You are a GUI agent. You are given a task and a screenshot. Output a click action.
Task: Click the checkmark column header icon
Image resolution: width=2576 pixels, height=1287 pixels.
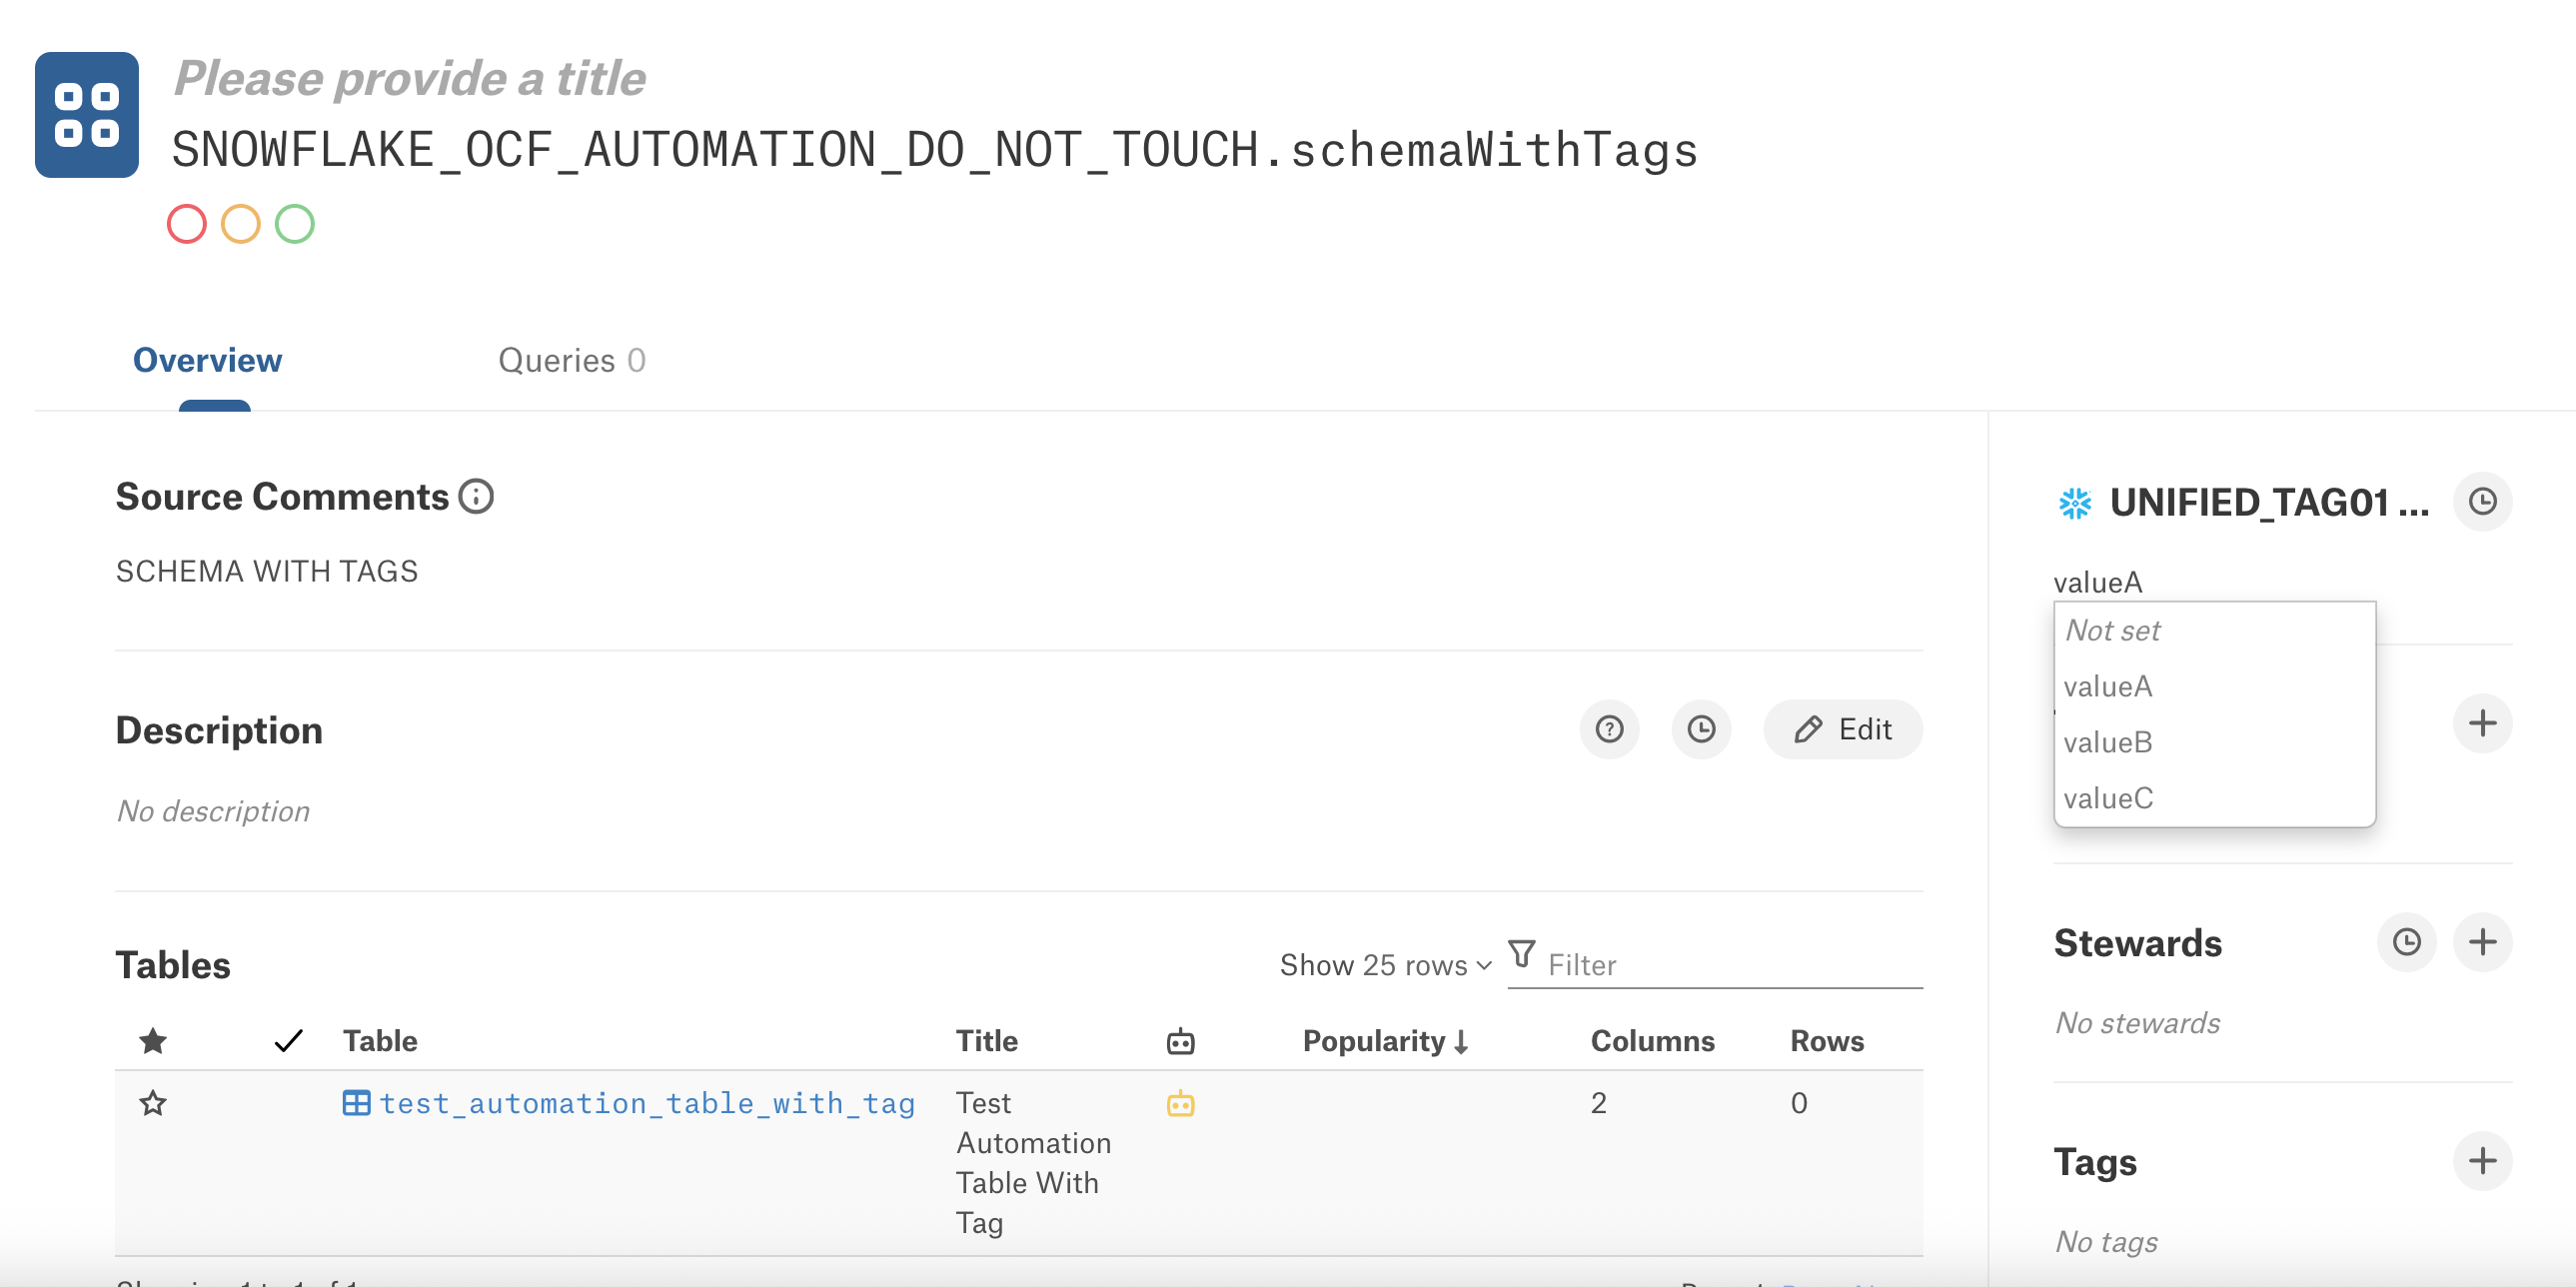(x=288, y=1041)
